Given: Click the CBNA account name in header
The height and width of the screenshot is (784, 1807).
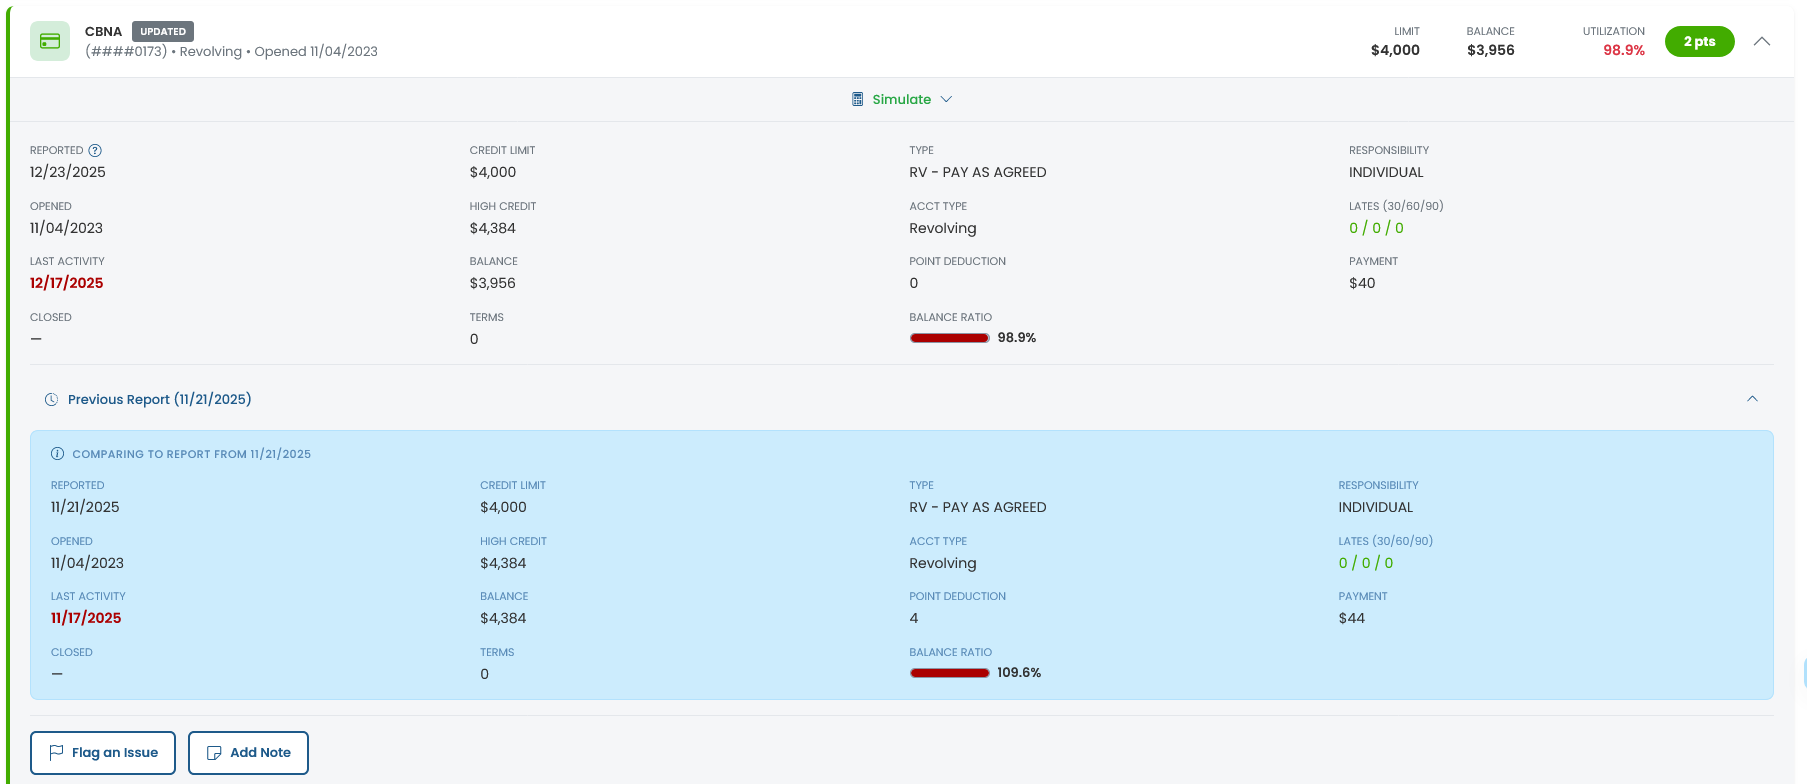Looking at the screenshot, I should 103,31.
